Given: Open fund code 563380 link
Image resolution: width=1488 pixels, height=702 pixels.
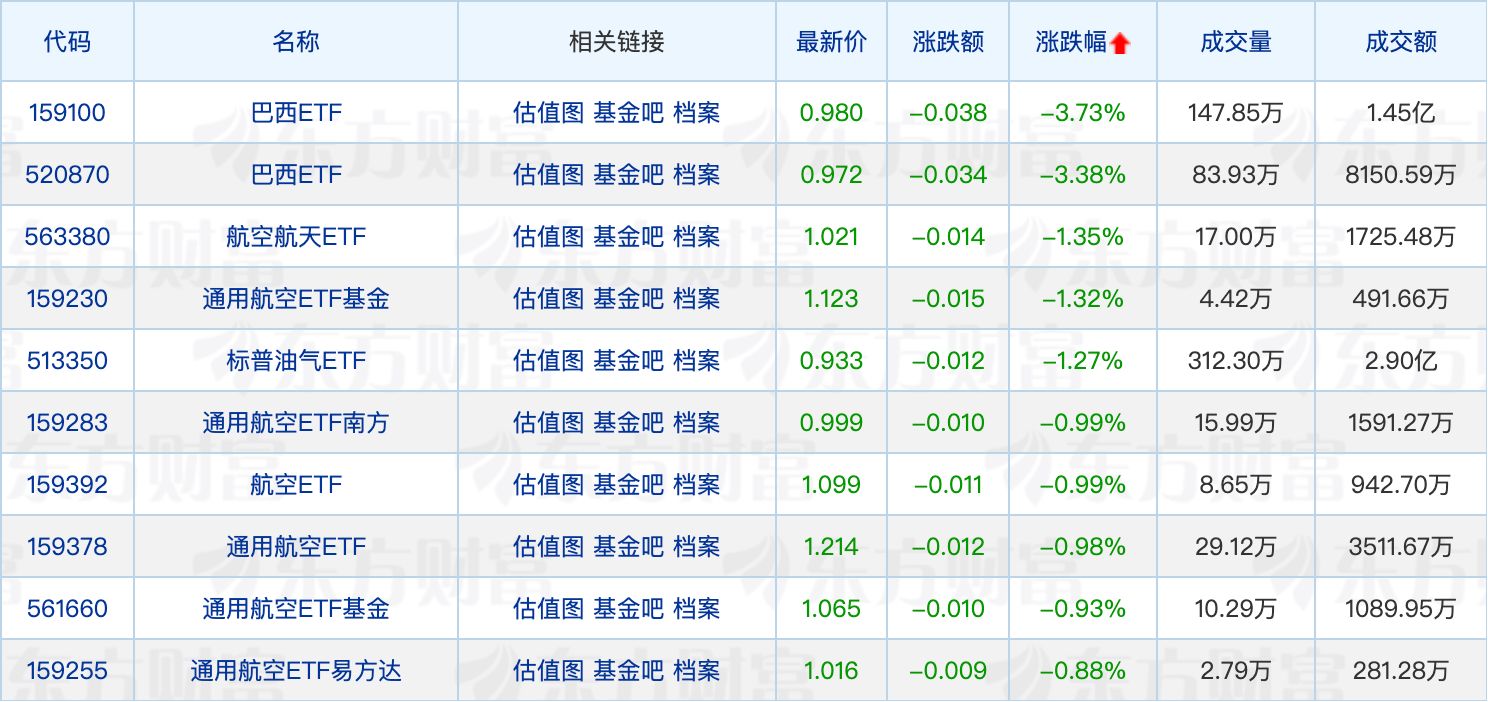Looking at the screenshot, I should click(67, 237).
